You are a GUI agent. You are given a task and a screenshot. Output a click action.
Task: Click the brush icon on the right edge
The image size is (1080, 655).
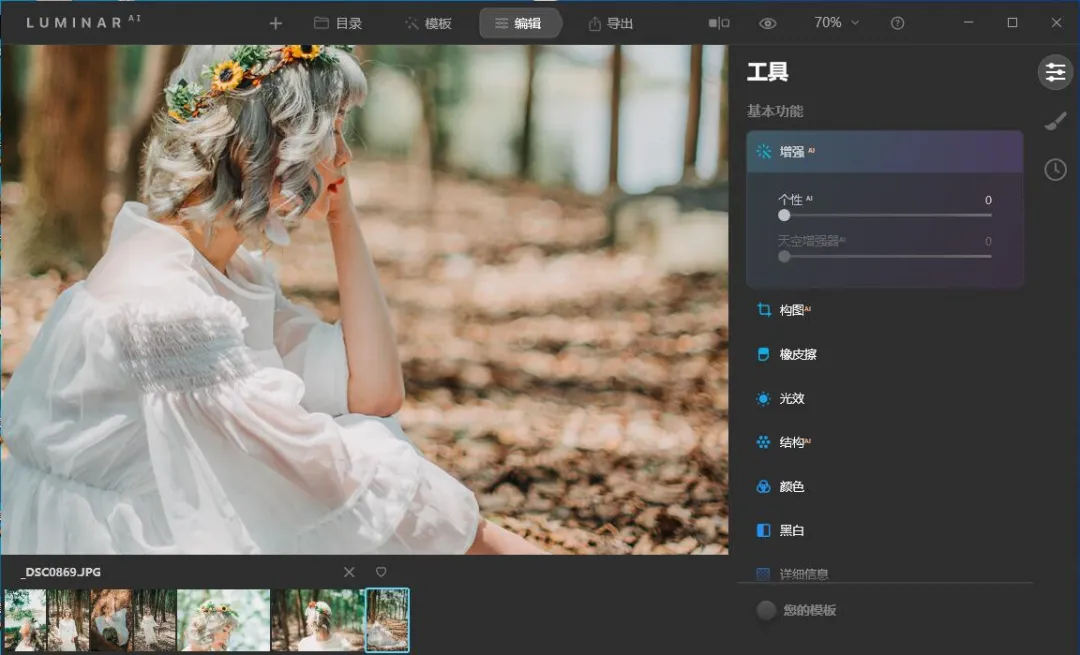pyautogui.click(x=1055, y=122)
